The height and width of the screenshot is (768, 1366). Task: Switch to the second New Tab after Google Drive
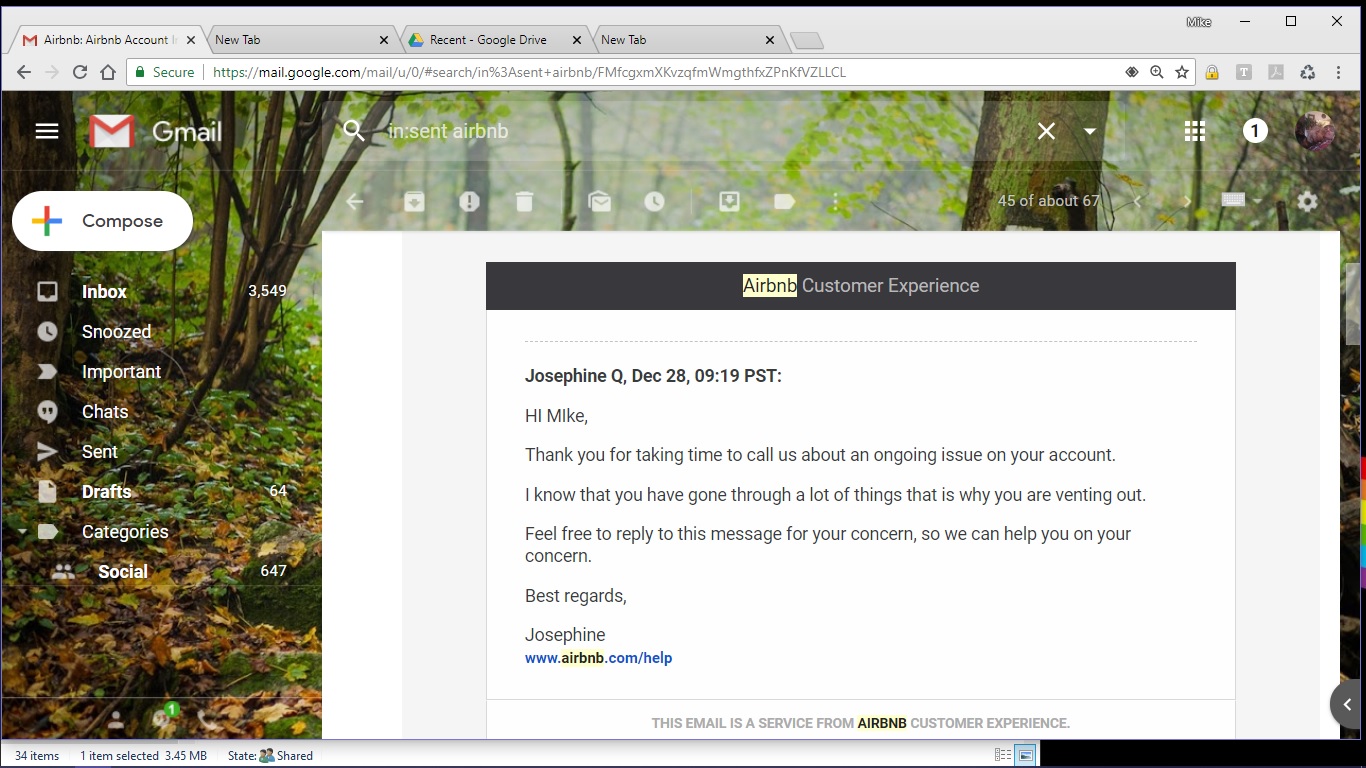(x=685, y=40)
